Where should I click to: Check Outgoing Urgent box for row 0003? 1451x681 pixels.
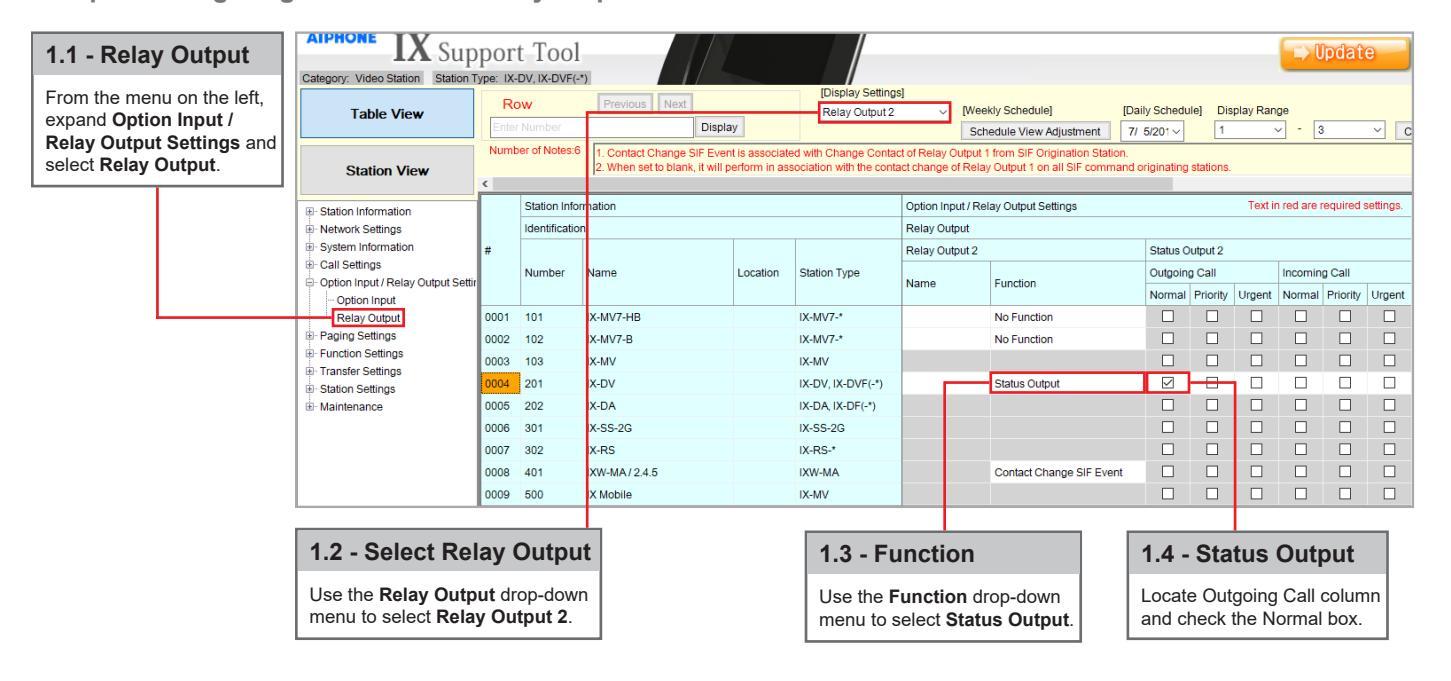(1255, 361)
